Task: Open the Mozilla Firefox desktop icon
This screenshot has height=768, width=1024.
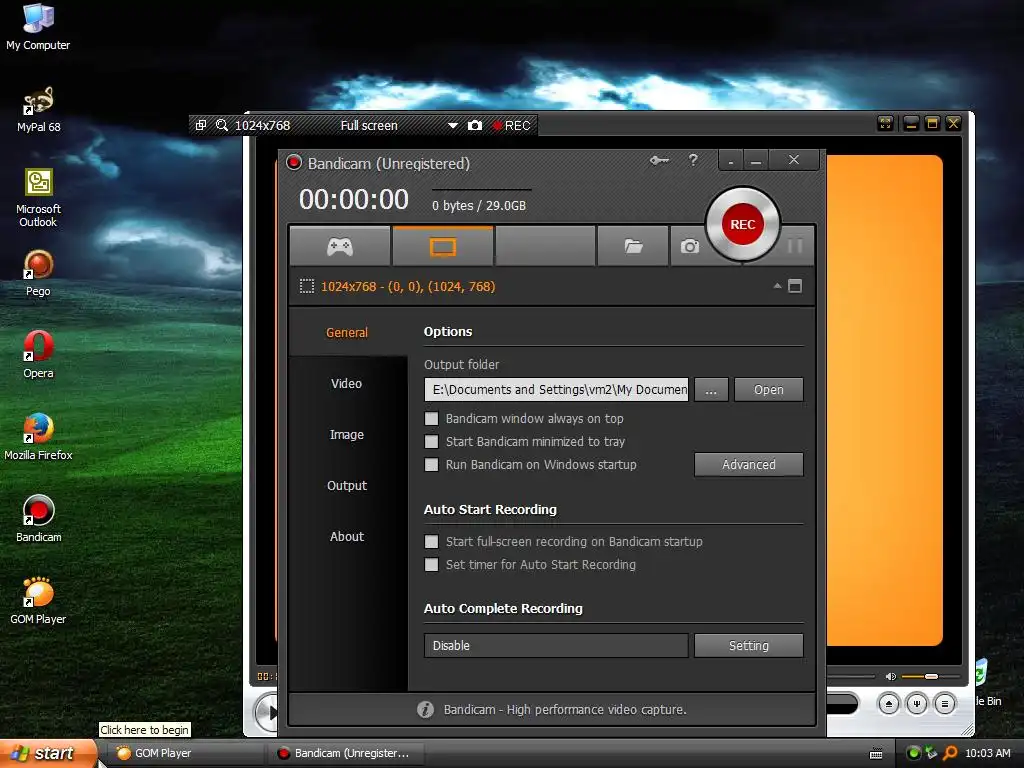Action: (39, 437)
